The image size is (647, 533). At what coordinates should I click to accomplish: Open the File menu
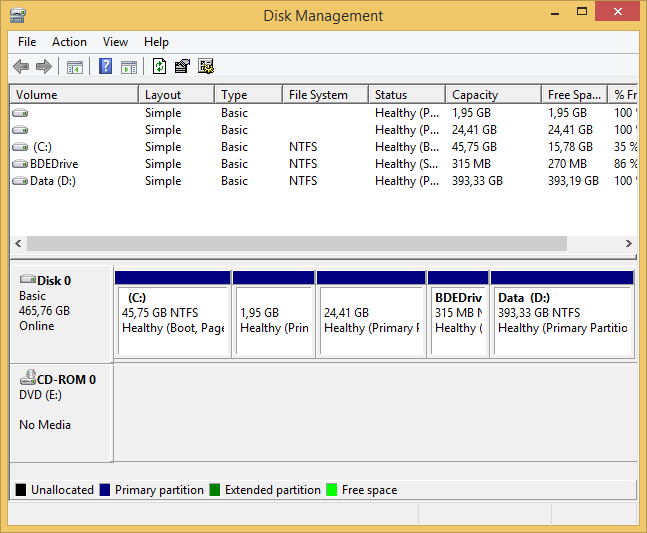coord(27,42)
